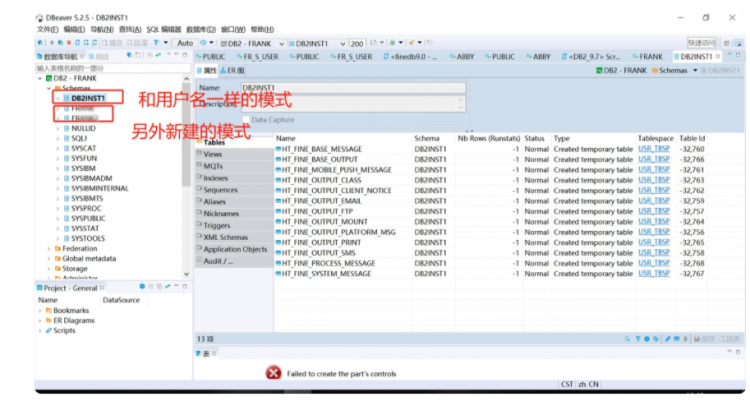Maximize the Project - General panel
Viewport: 750px width, 406px height.
185,286
